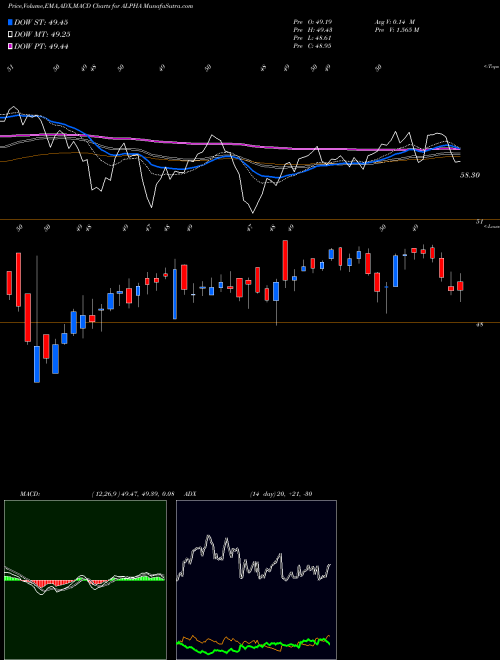Click the ADX (14 day) values text

(x=281, y=494)
